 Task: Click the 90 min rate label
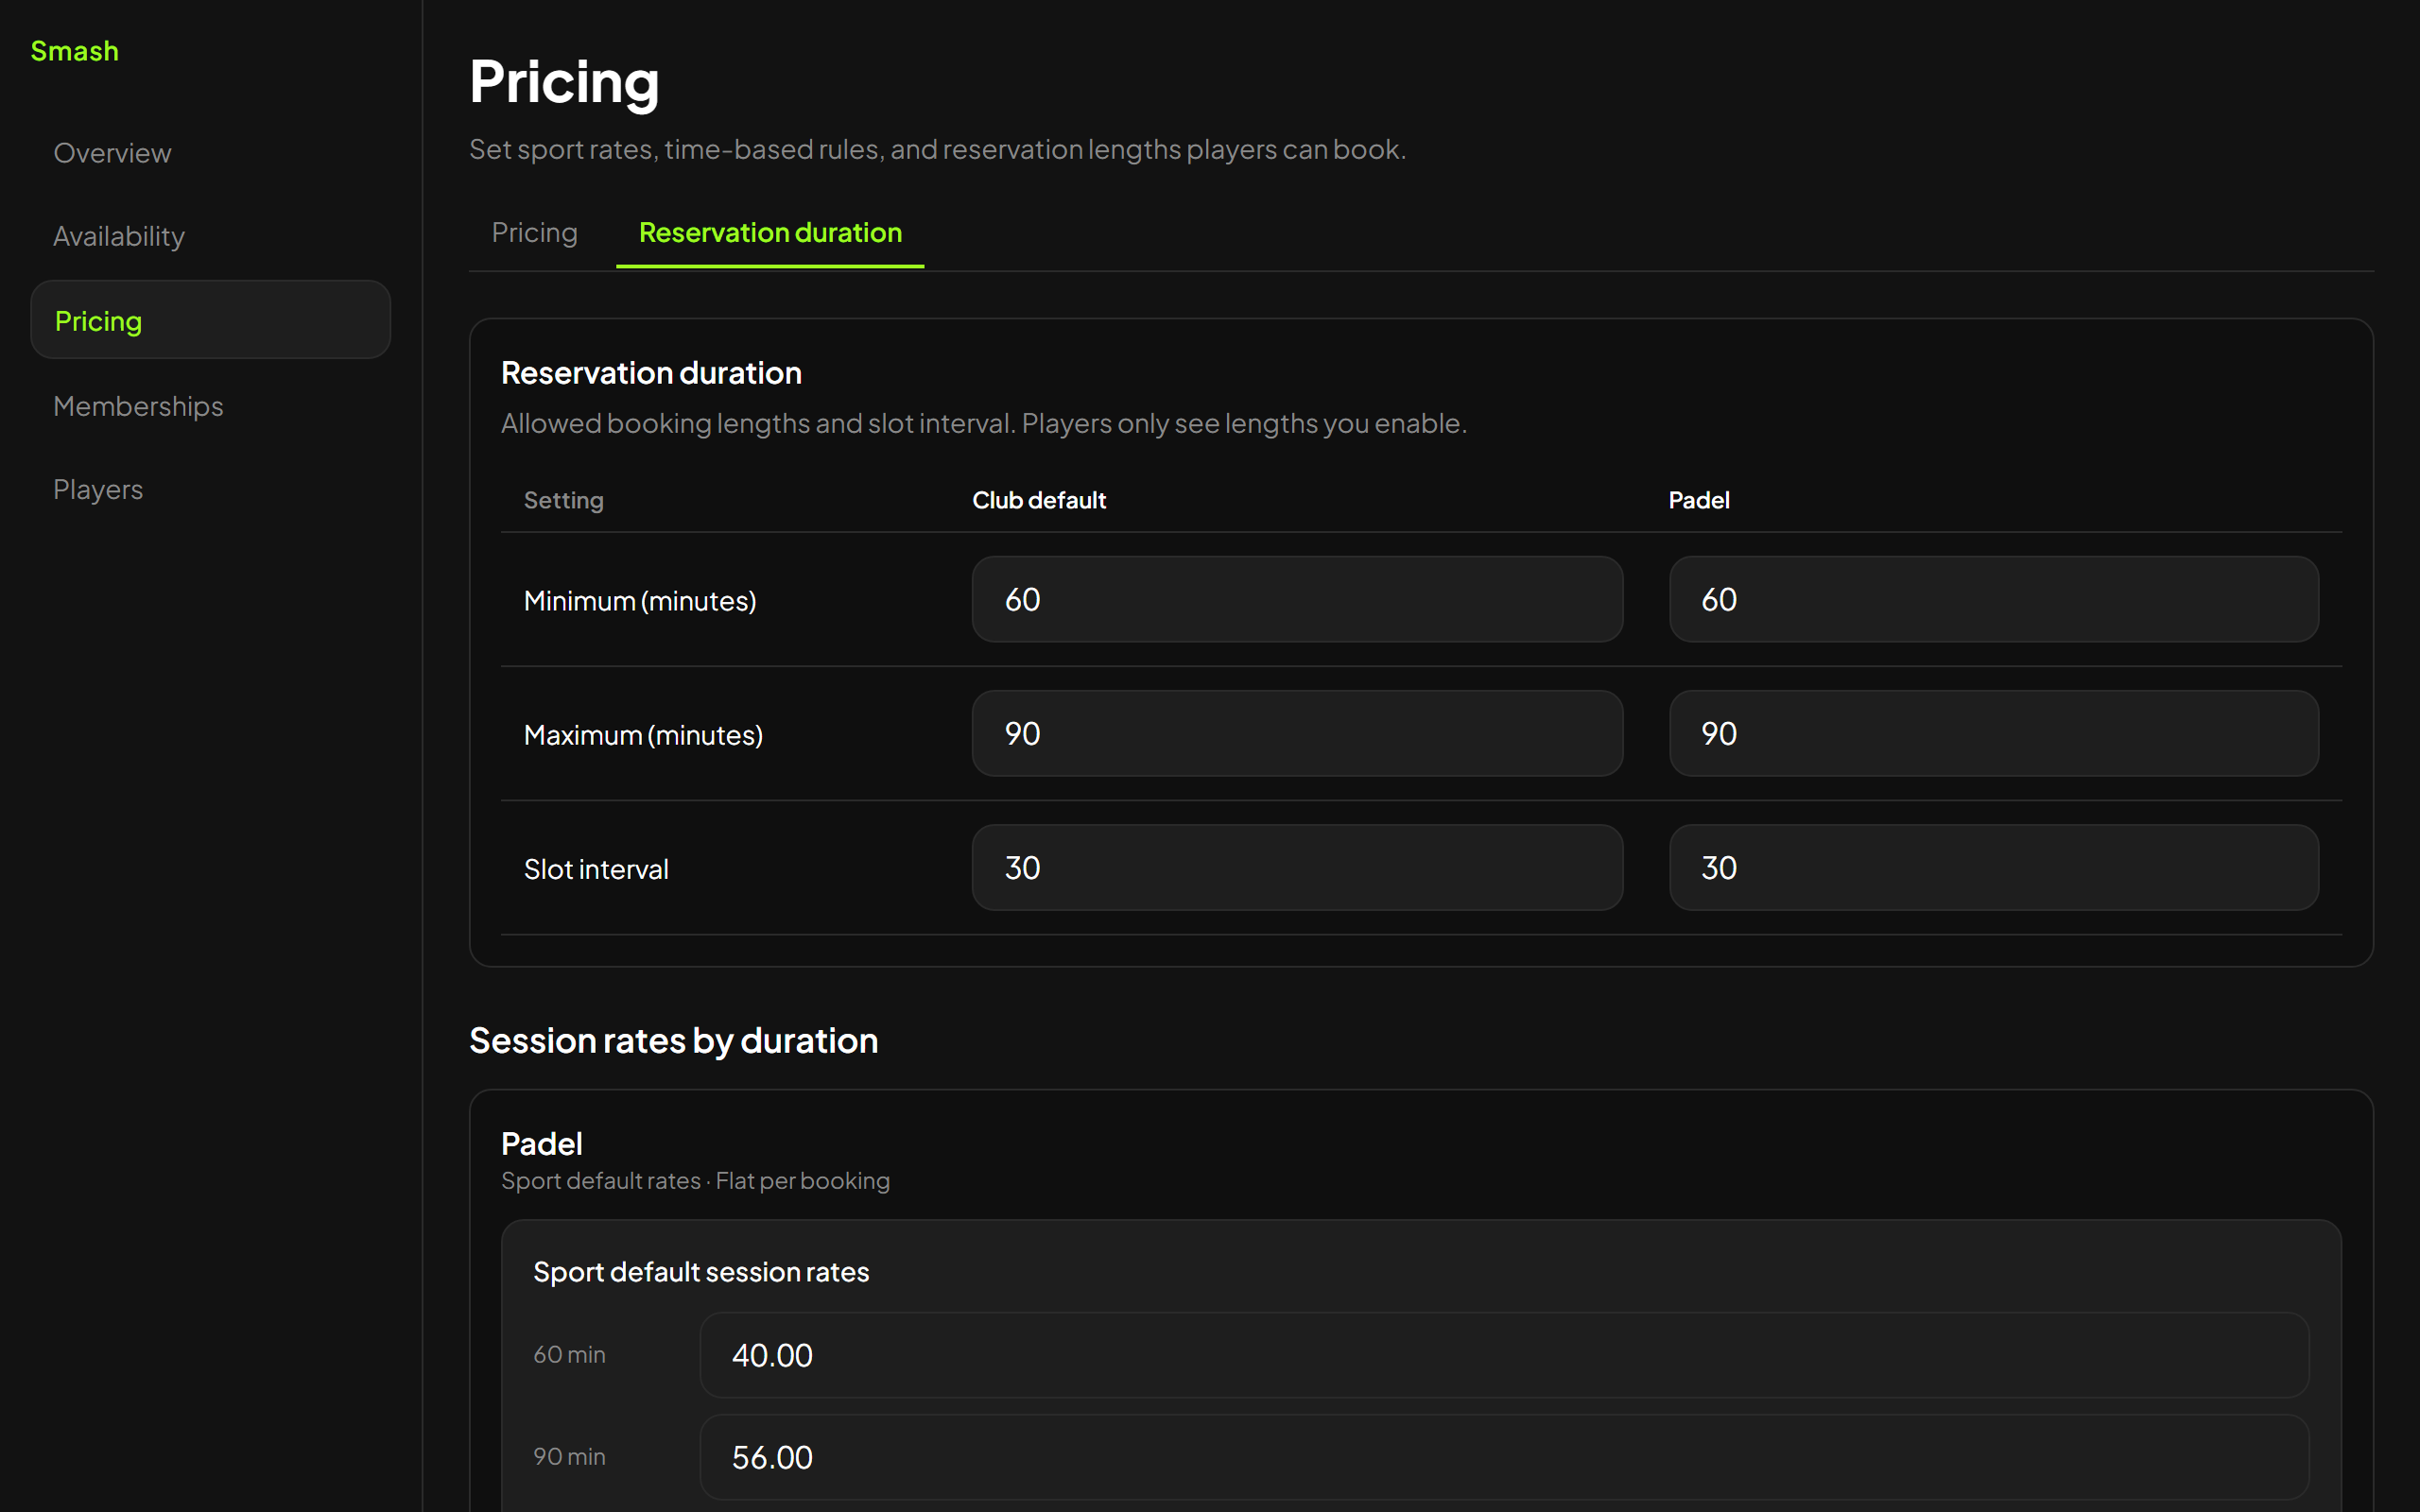(569, 1457)
